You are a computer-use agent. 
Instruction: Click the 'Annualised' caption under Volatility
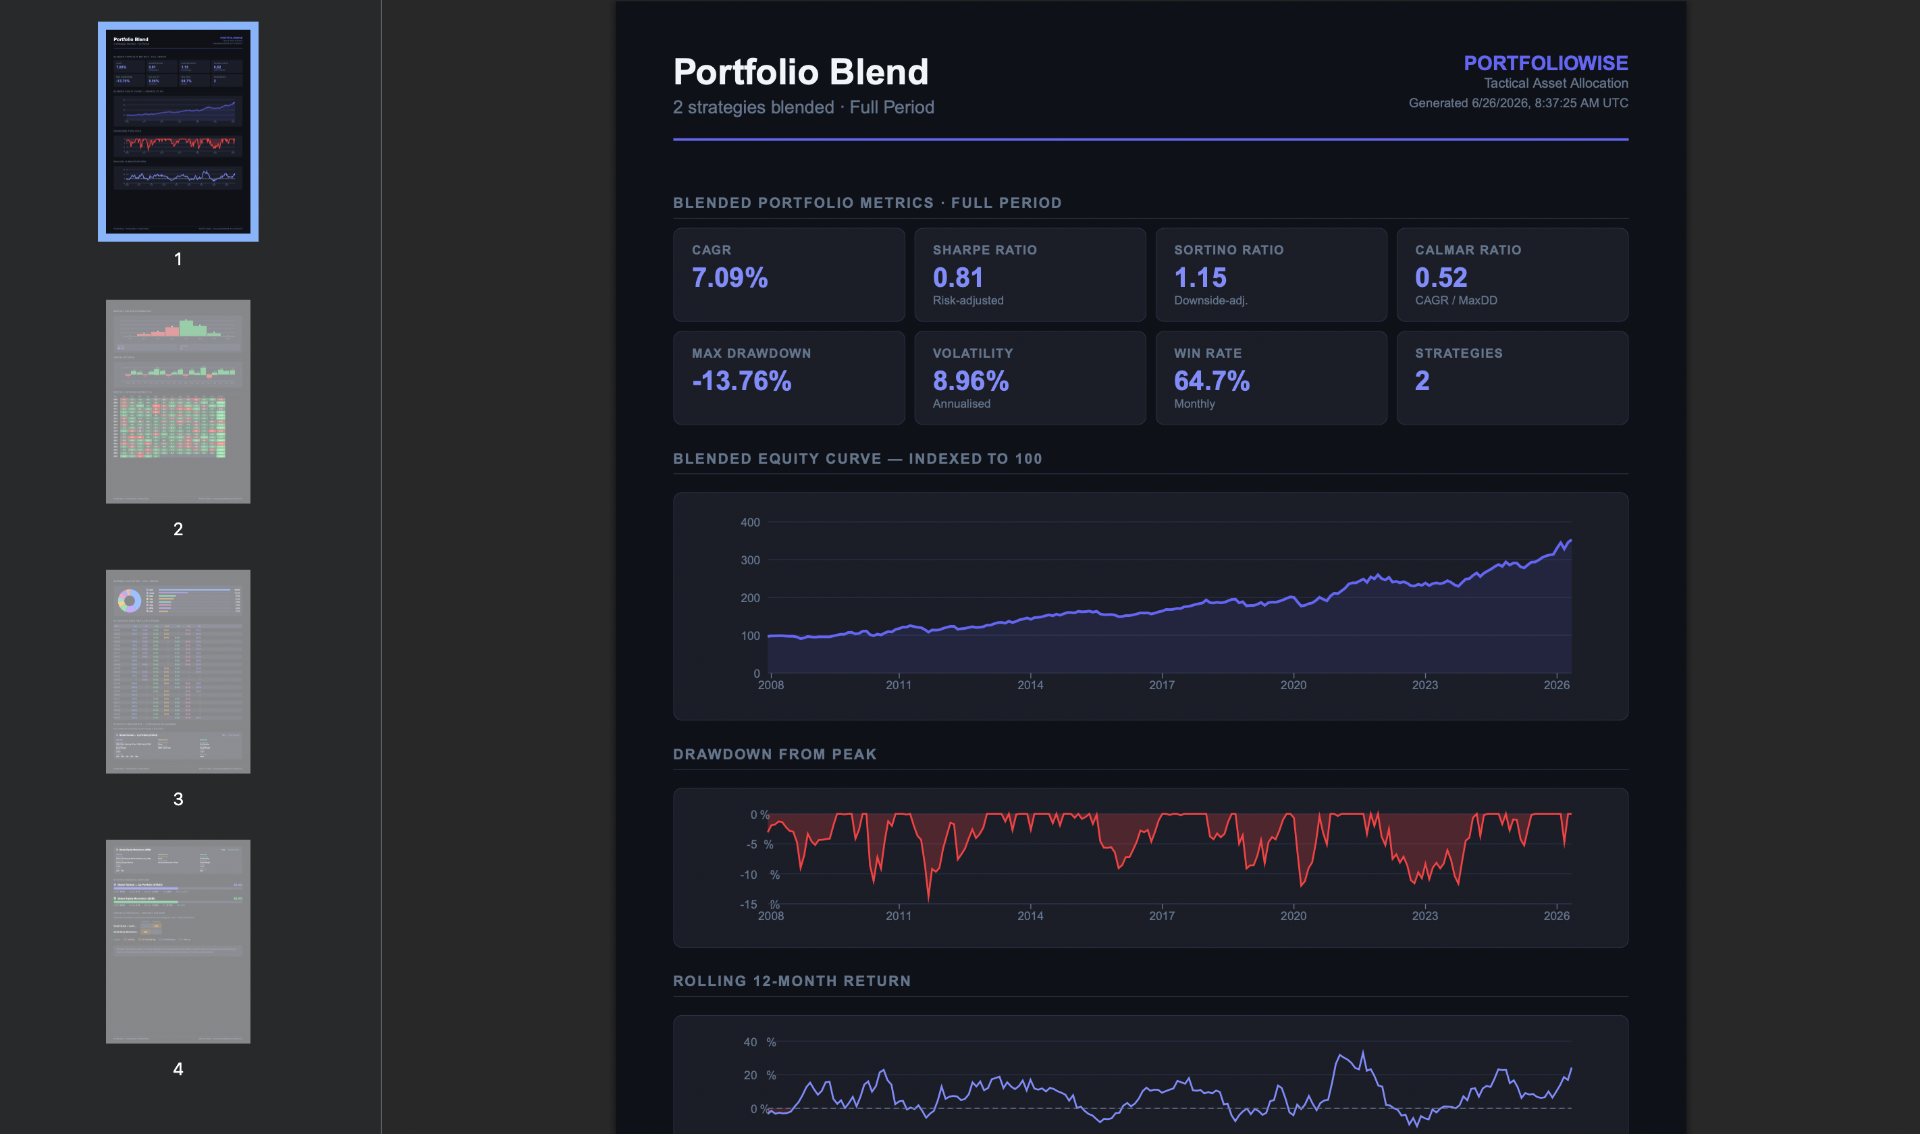(x=961, y=404)
